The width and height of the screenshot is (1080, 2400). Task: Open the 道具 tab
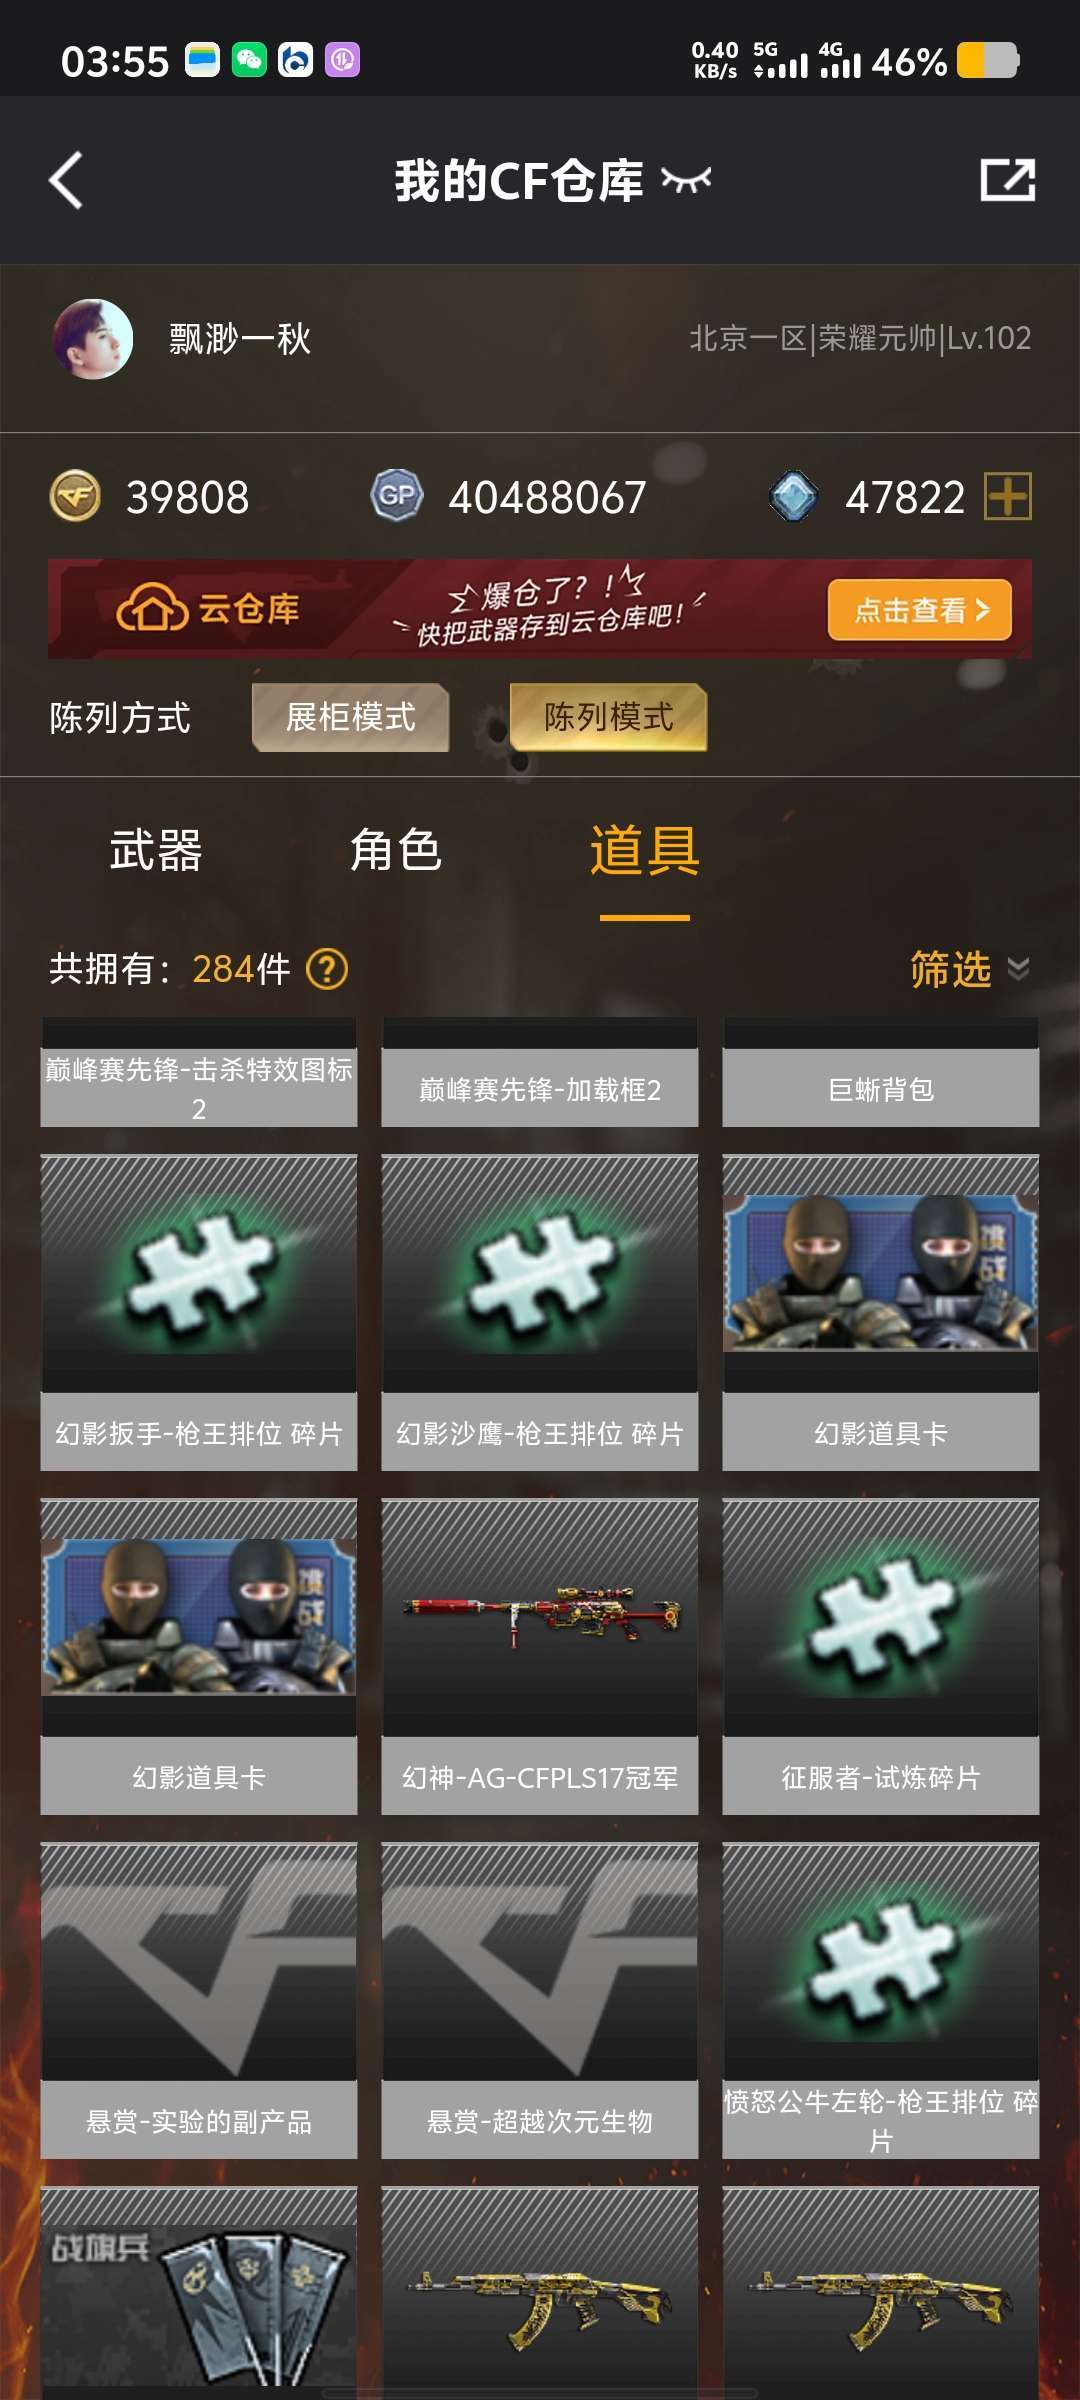coord(645,851)
